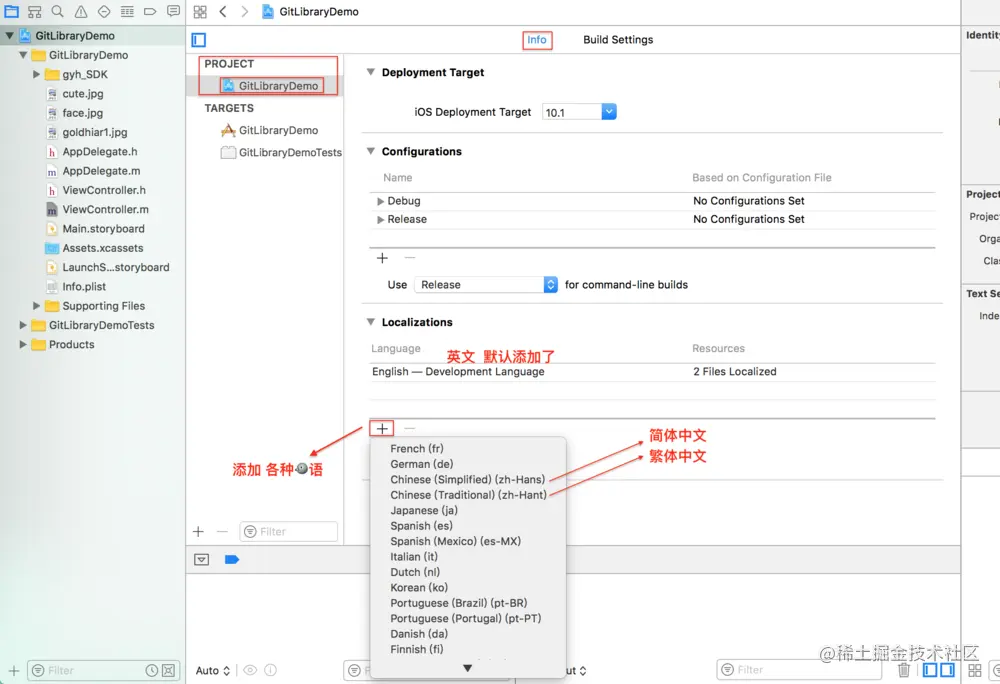This screenshot has height=684, width=1000.
Task: Collapse the Localizations section
Action: [x=371, y=322]
